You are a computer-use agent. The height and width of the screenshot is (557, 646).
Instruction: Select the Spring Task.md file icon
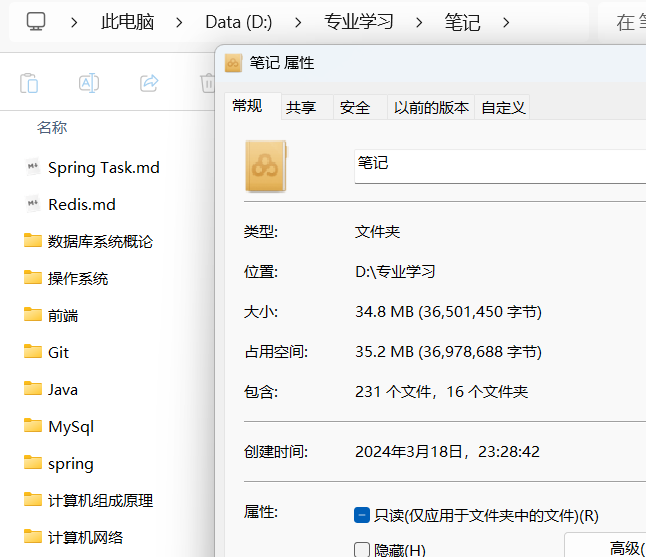[33, 166]
